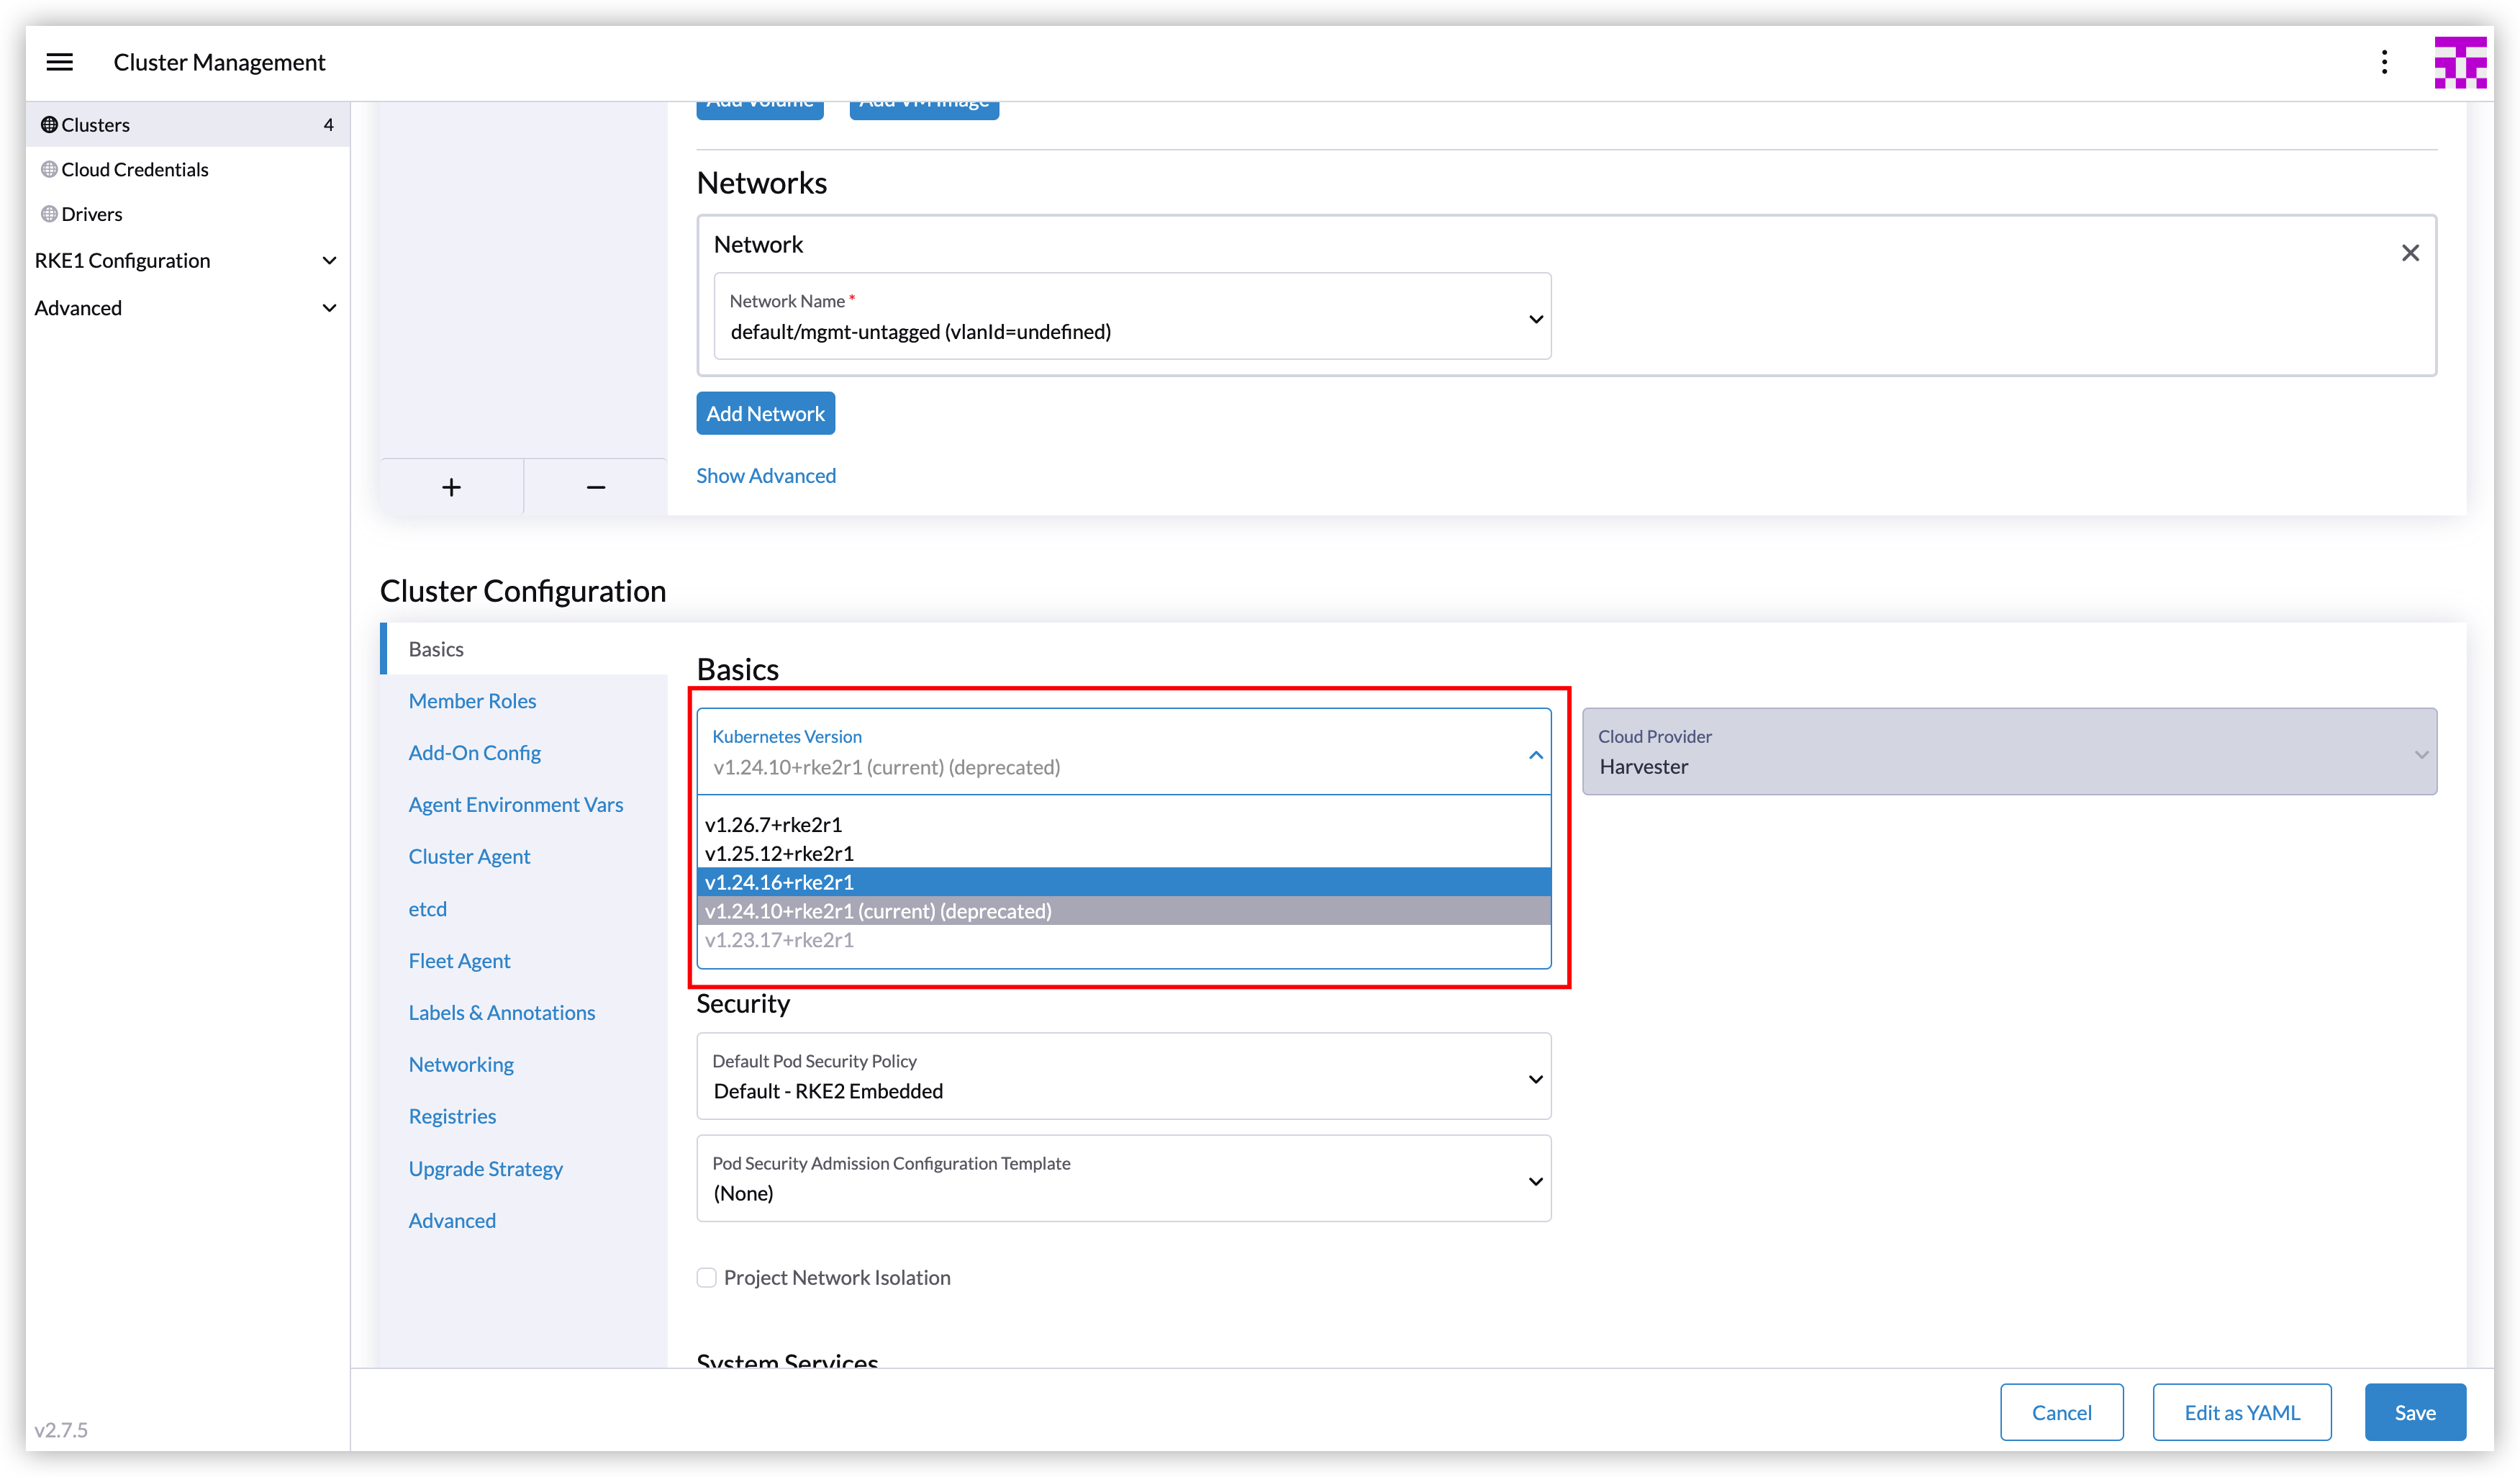Switch to the Add-On Config tab
This screenshot has width=2520, height=1477.
click(x=524, y=753)
